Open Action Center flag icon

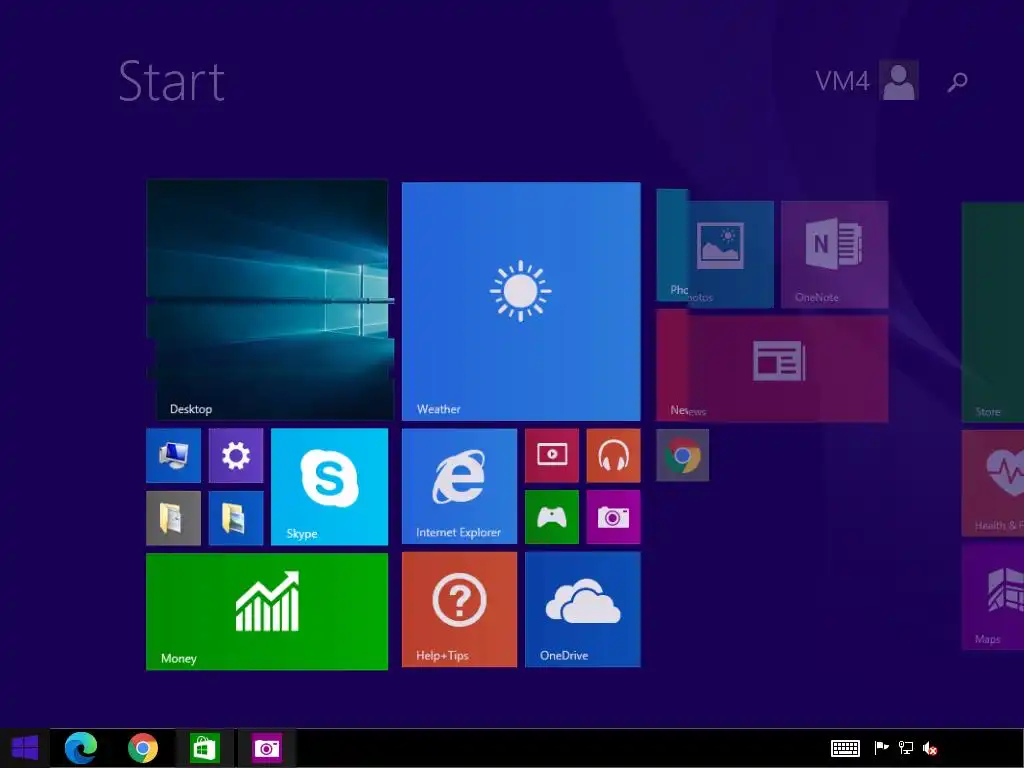pyautogui.click(x=882, y=748)
